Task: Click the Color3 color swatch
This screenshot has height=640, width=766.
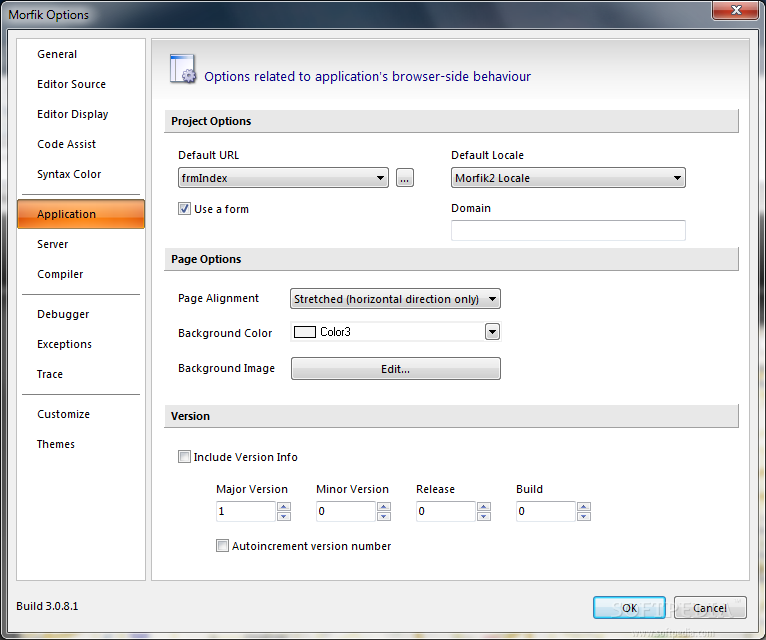Action: point(305,332)
